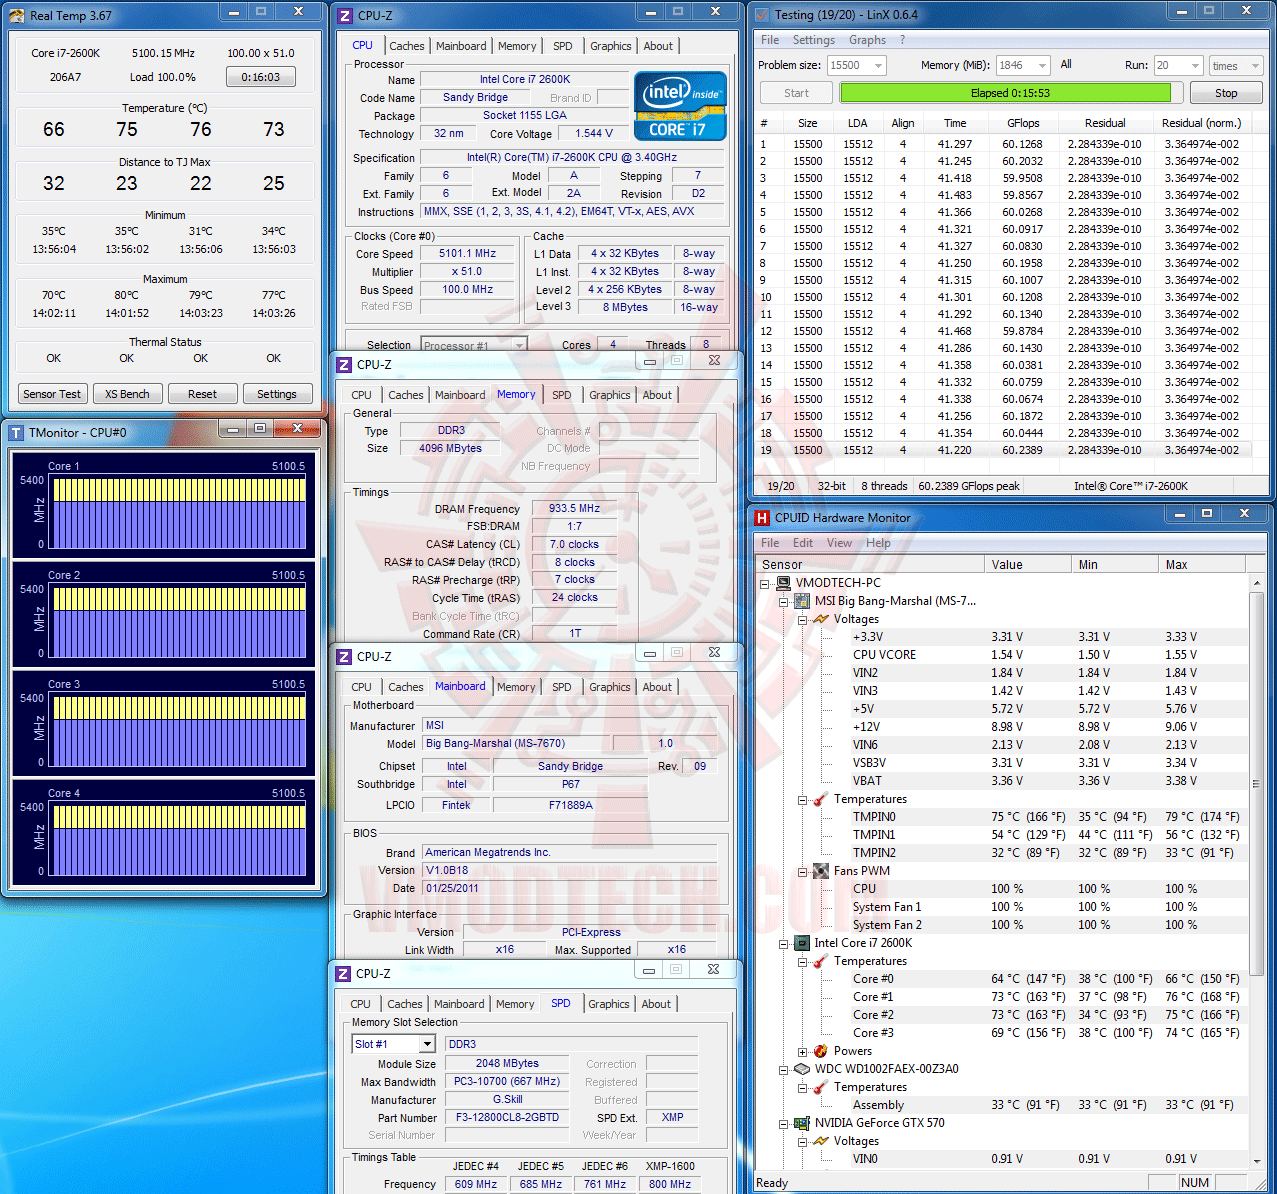This screenshot has width=1277, height=1194.
Task: Click the title icon of the CPU-Z window with the Mainboard tab active
Action: click(344, 656)
